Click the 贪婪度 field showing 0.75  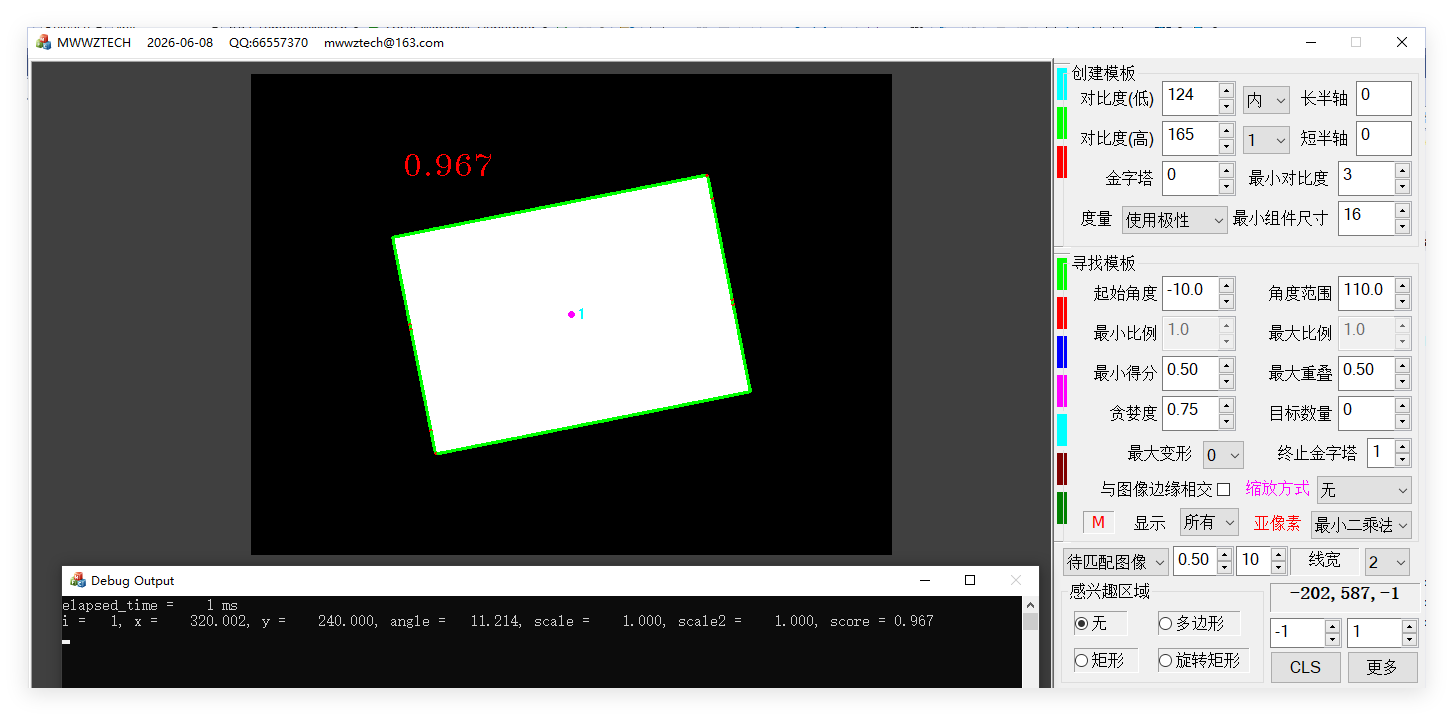point(1190,413)
